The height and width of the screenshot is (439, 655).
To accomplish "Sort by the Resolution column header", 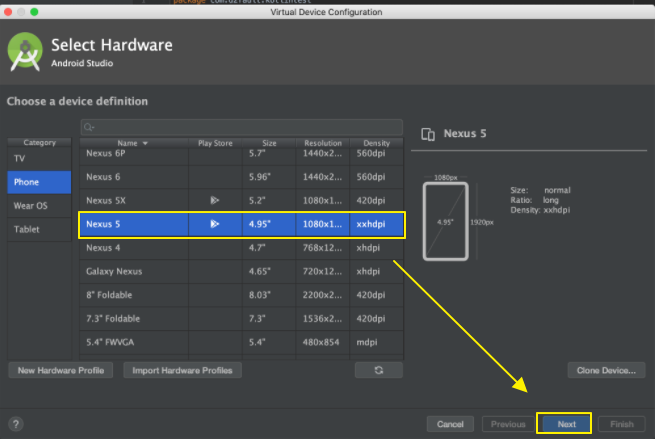I will 322,143.
